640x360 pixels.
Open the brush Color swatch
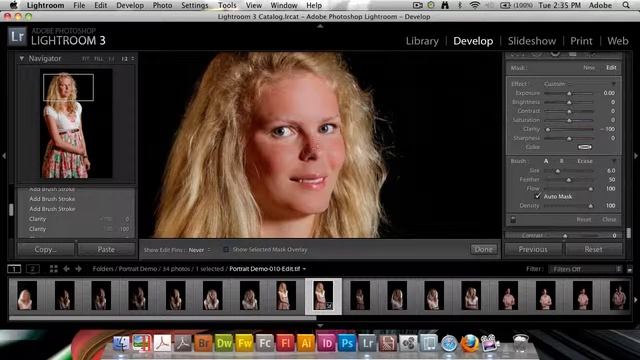pos(584,147)
